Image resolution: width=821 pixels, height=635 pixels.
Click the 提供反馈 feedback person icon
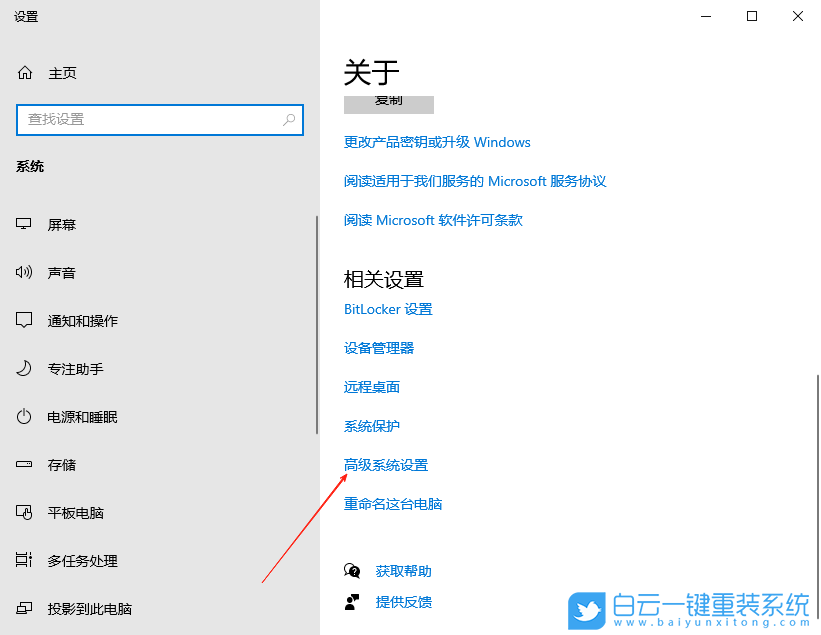coord(352,603)
